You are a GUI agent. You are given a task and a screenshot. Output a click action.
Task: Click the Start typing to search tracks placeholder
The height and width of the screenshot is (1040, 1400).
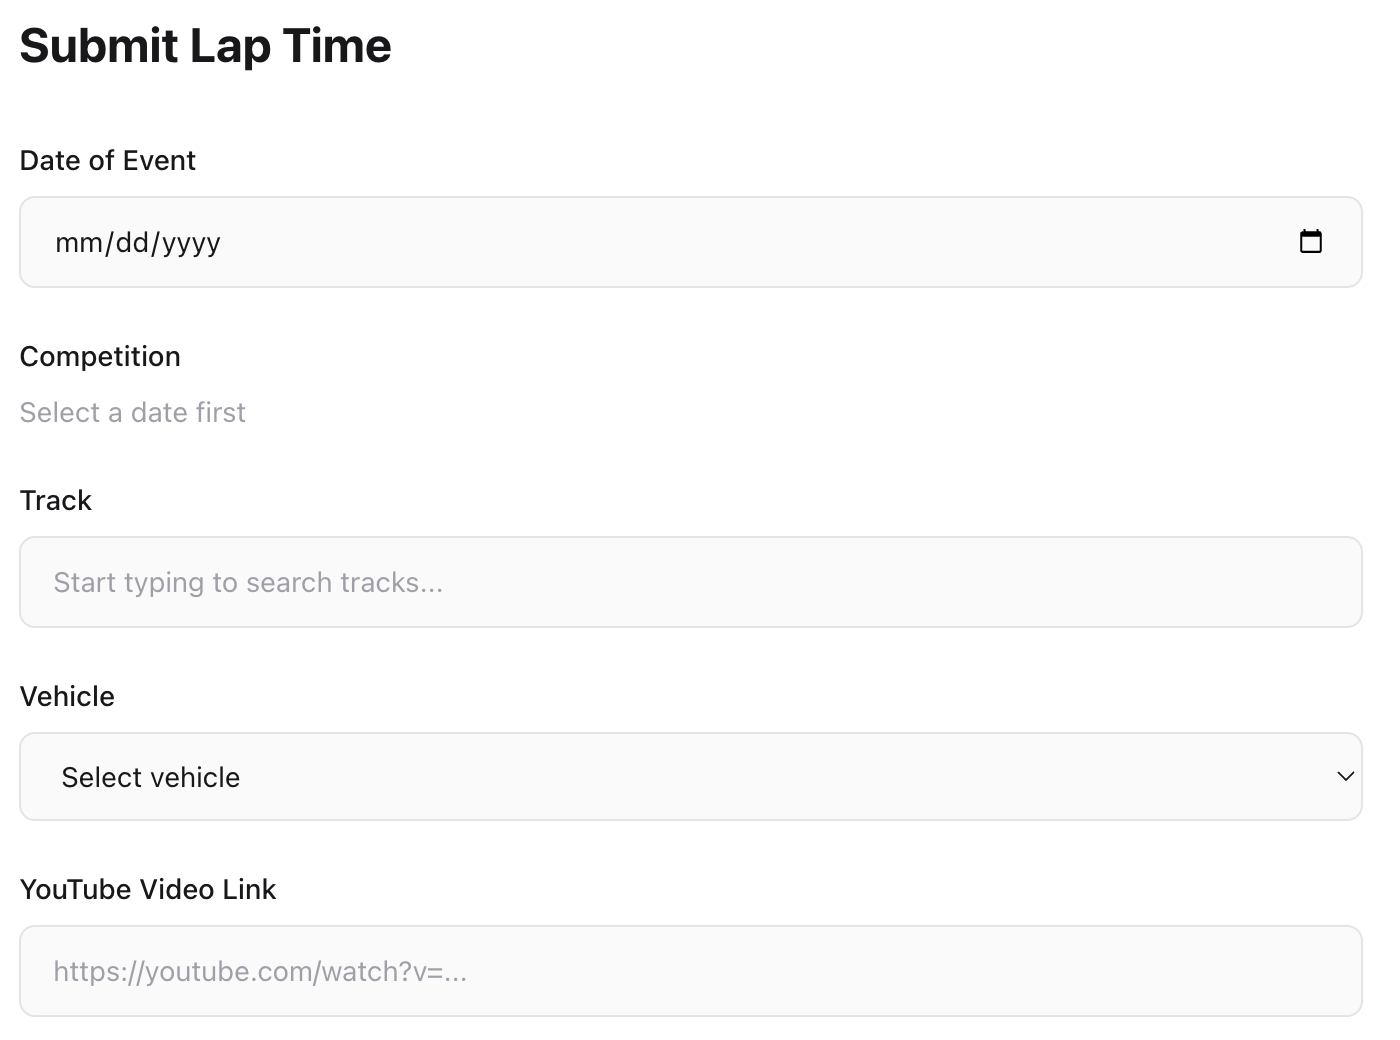point(249,582)
